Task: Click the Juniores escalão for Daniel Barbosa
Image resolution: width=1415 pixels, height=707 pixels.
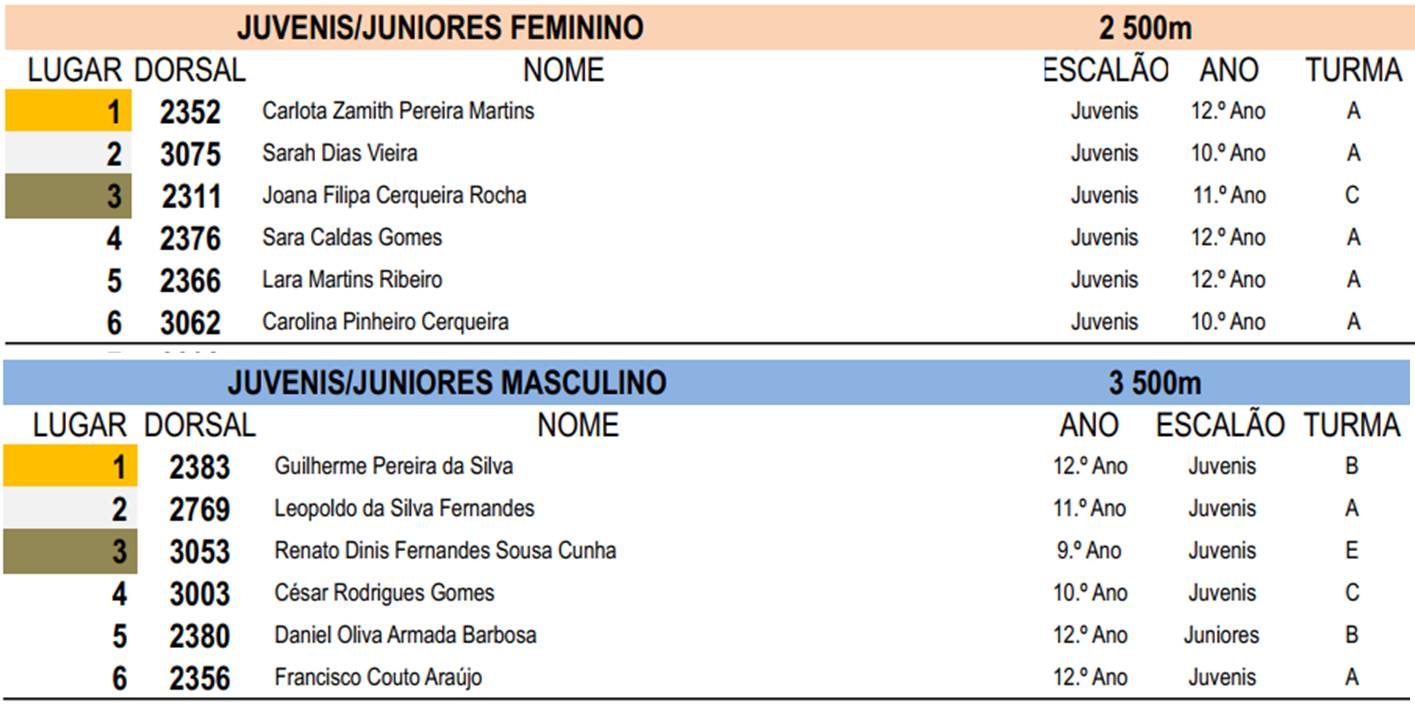Action: (1221, 635)
